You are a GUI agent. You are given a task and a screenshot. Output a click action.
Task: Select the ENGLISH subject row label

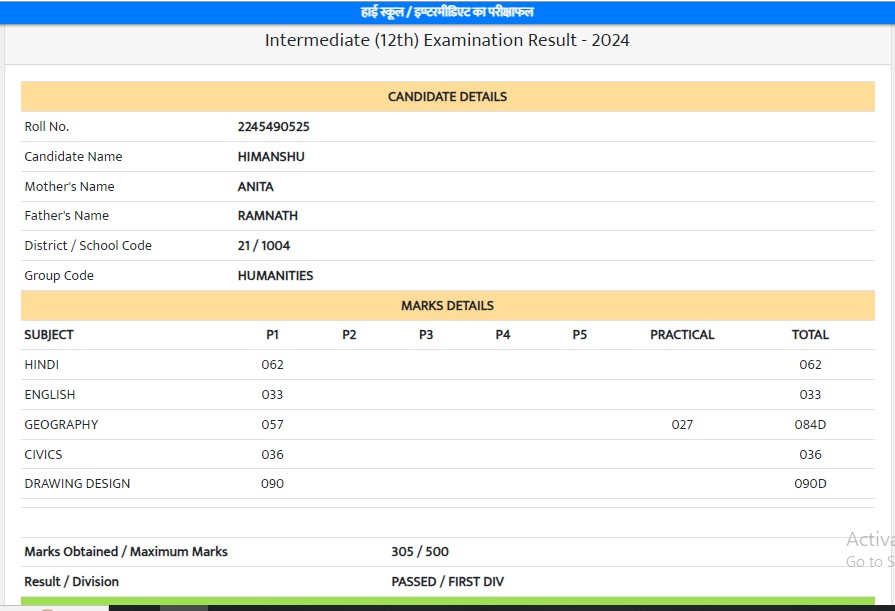pos(50,395)
